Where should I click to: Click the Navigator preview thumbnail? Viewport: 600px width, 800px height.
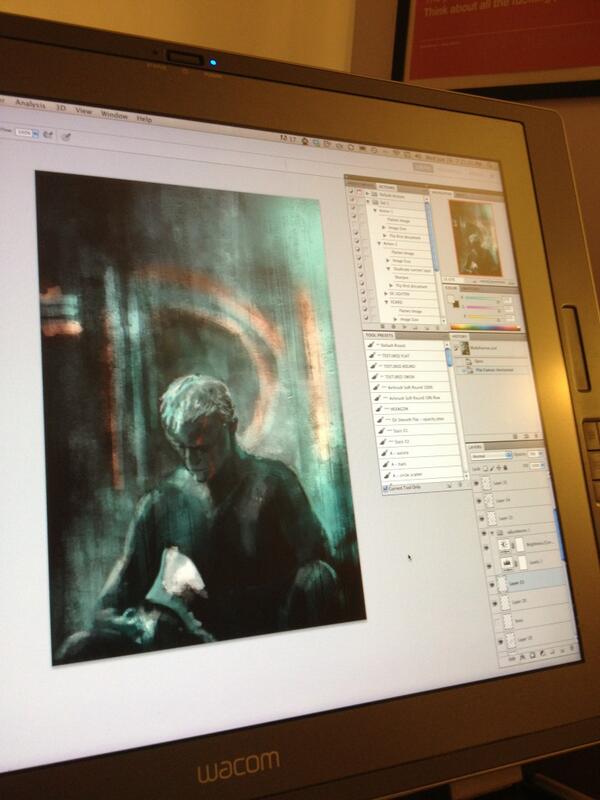(474, 238)
